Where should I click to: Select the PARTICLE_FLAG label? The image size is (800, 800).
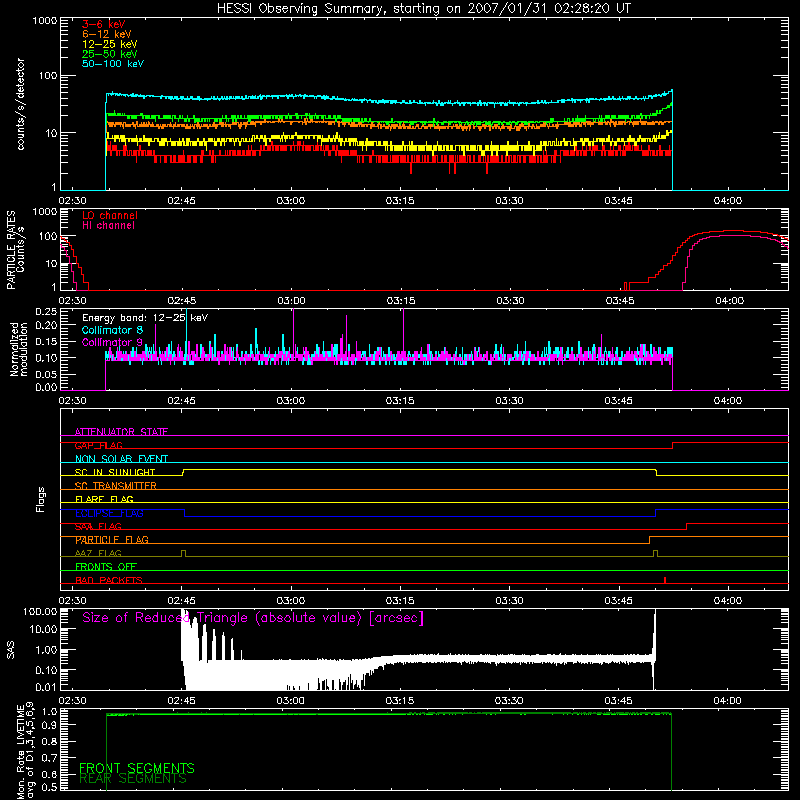tap(112, 540)
